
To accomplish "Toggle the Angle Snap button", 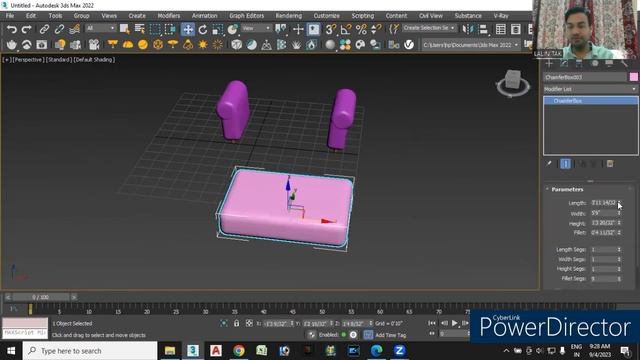I will click(346, 29).
